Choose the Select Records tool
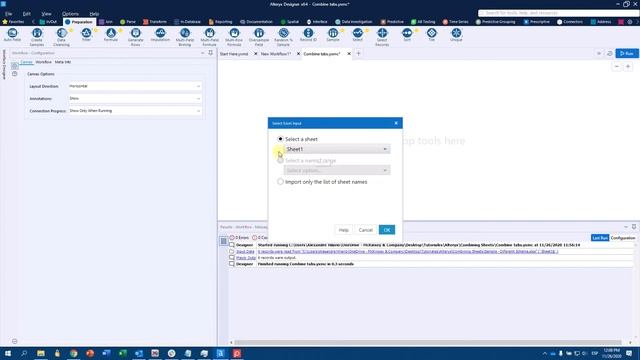 coord(382,36)
